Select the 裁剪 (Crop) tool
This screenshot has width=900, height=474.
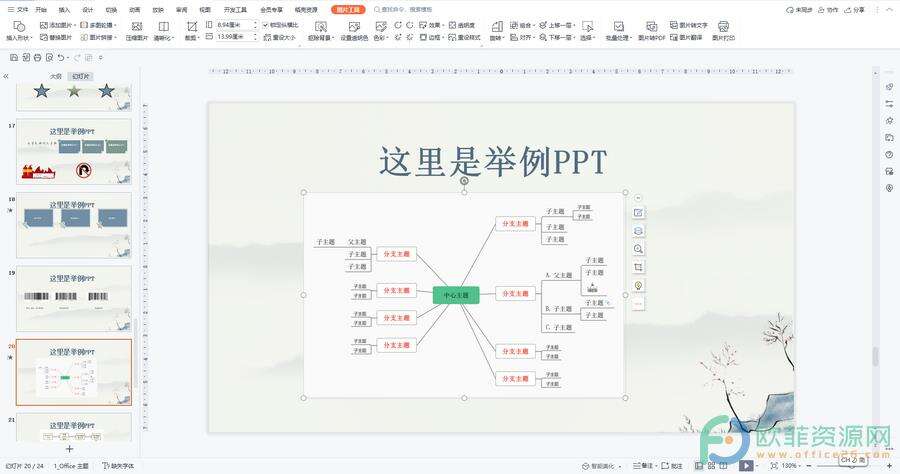tap(192, 31)
